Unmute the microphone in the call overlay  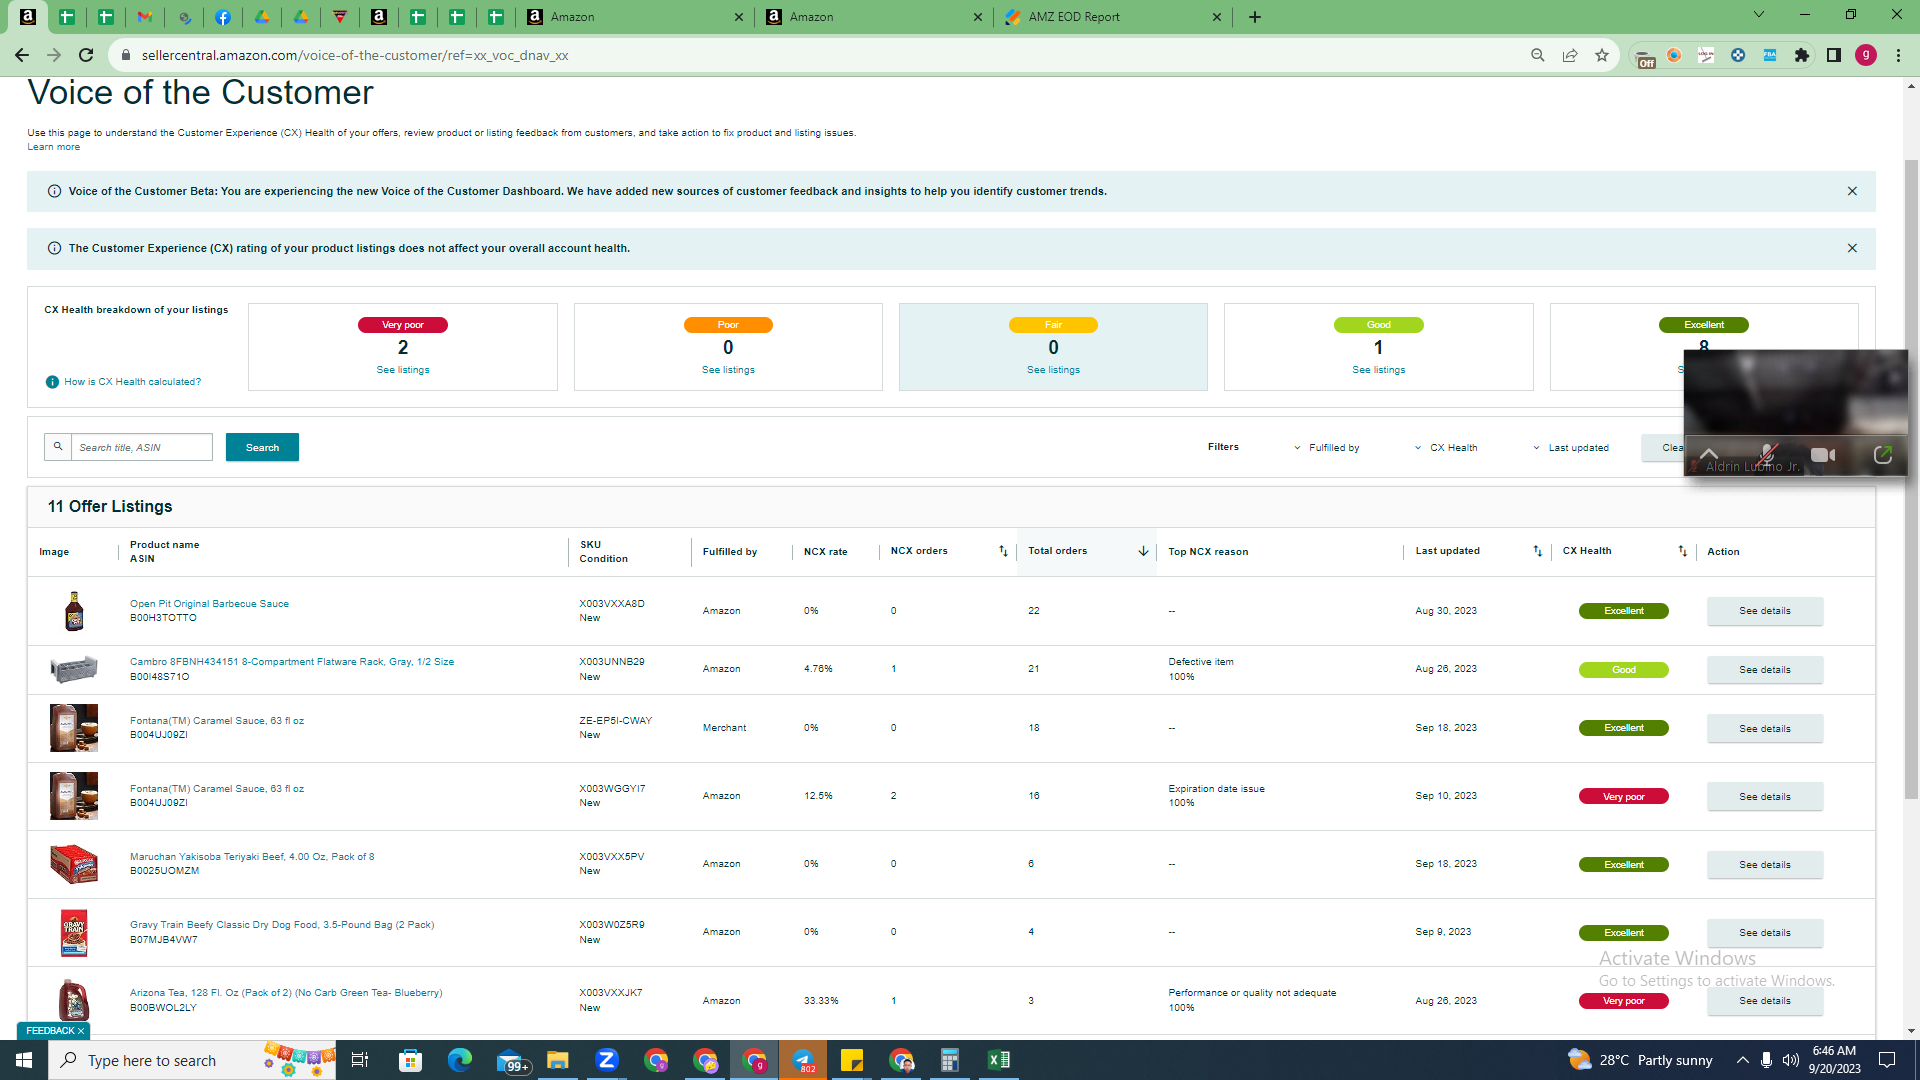[1767, 455]
